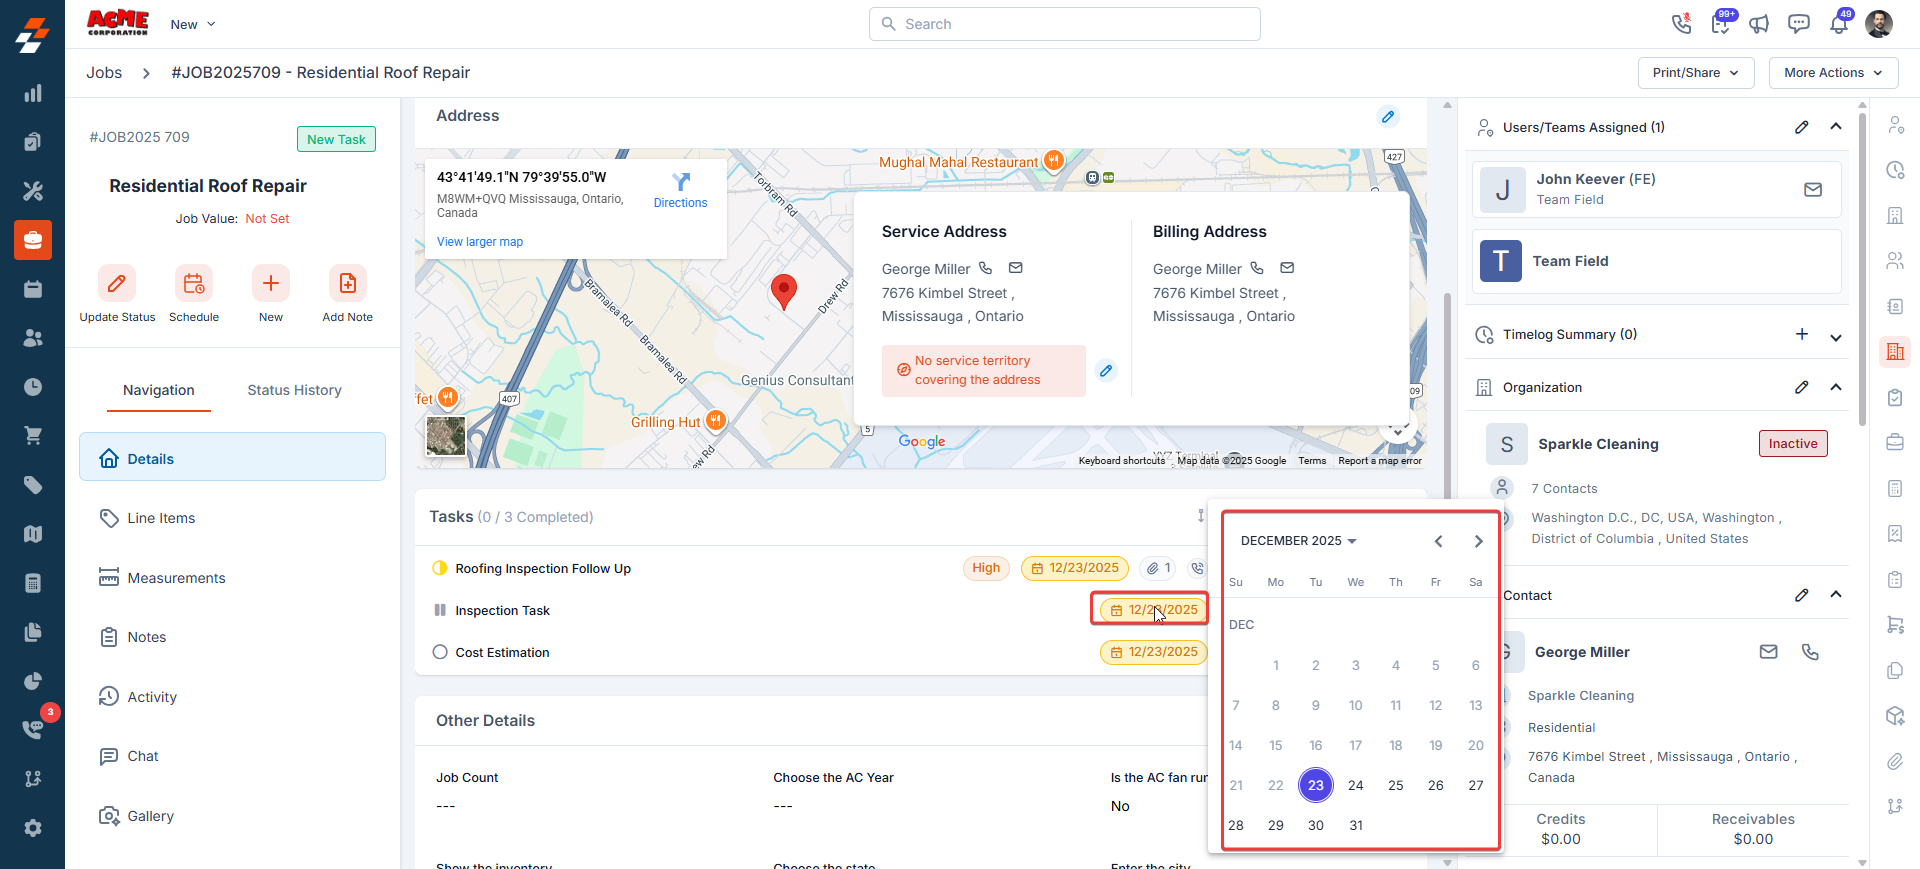The height and width of the screenshot is (869, 1920).
Task: Toggle Roofing Inspection Follow Up status circle
Action: tap(440, 568)
